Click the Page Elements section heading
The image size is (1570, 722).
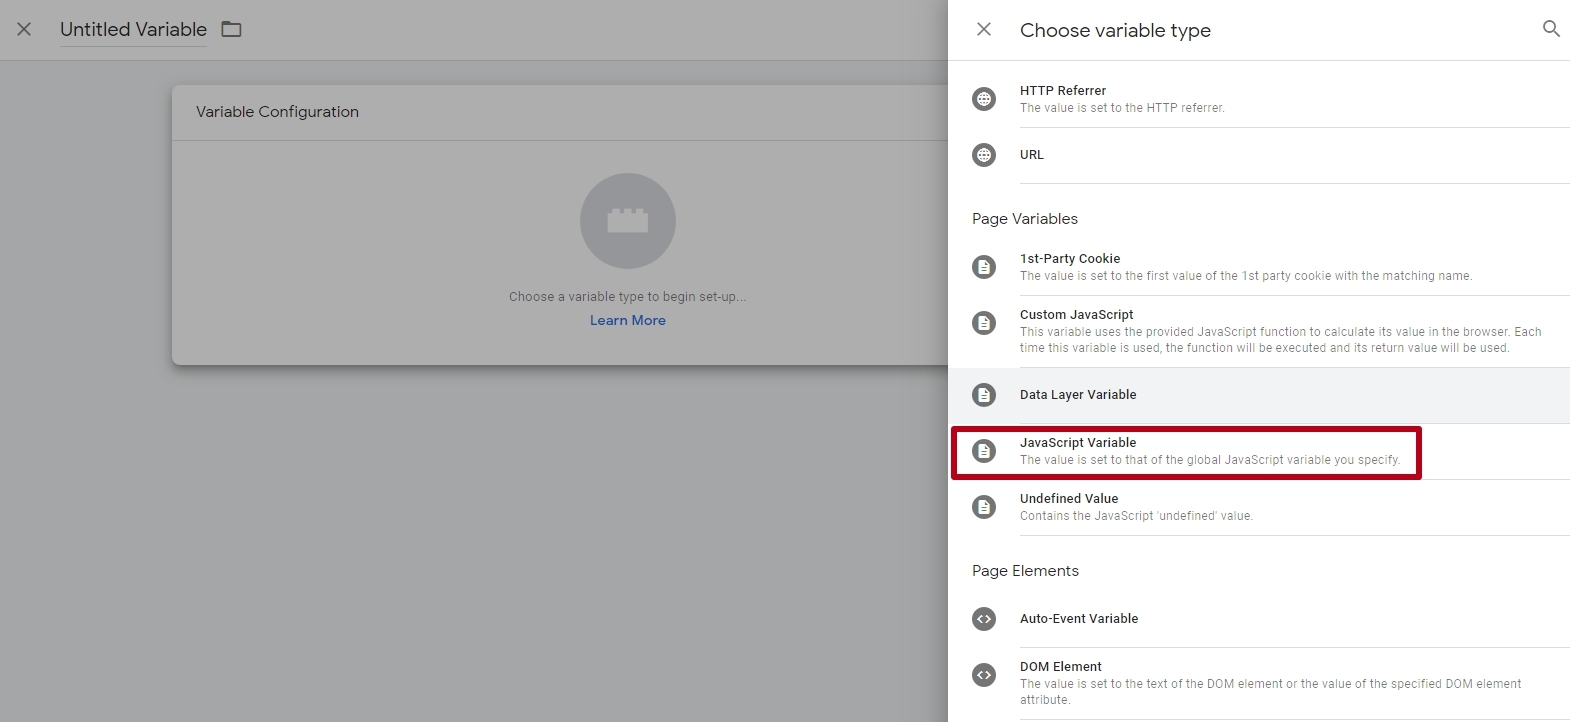pyautogui.click(x=1025, y=571)
